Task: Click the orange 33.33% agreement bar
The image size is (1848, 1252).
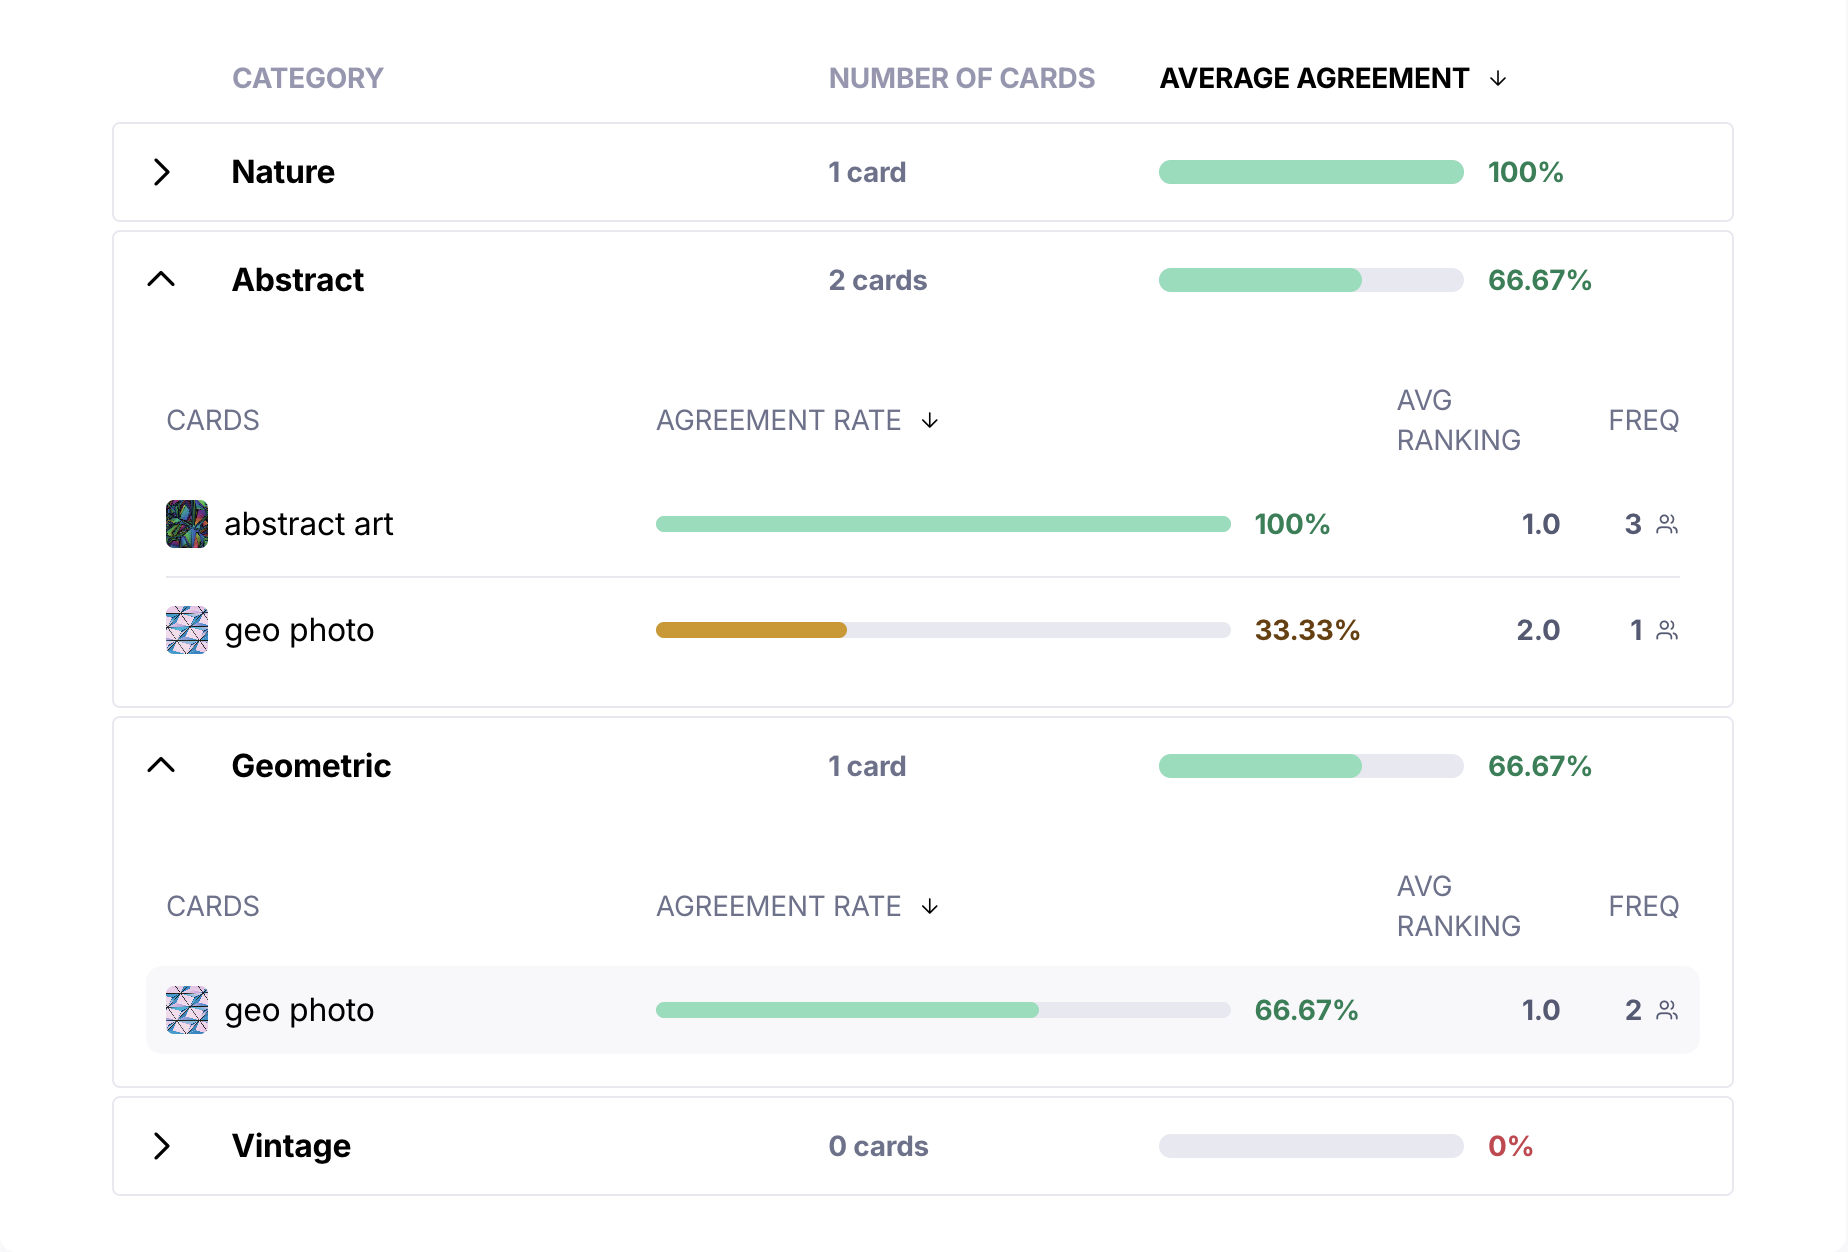Action: [x=751, y=630]
